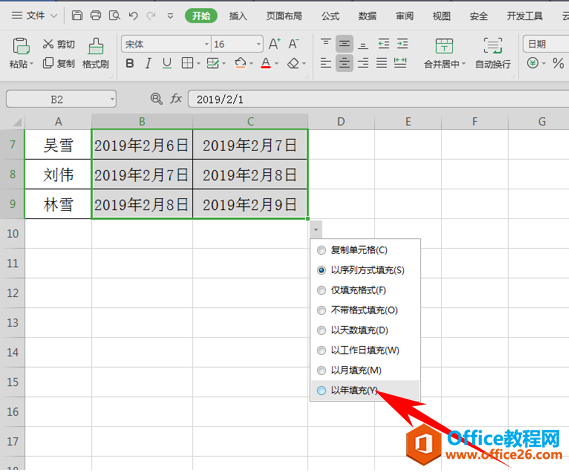Click the formula bar input 2019/2/1
The width and height of the screenshot is (569, 472).
[x=378, y=99]
